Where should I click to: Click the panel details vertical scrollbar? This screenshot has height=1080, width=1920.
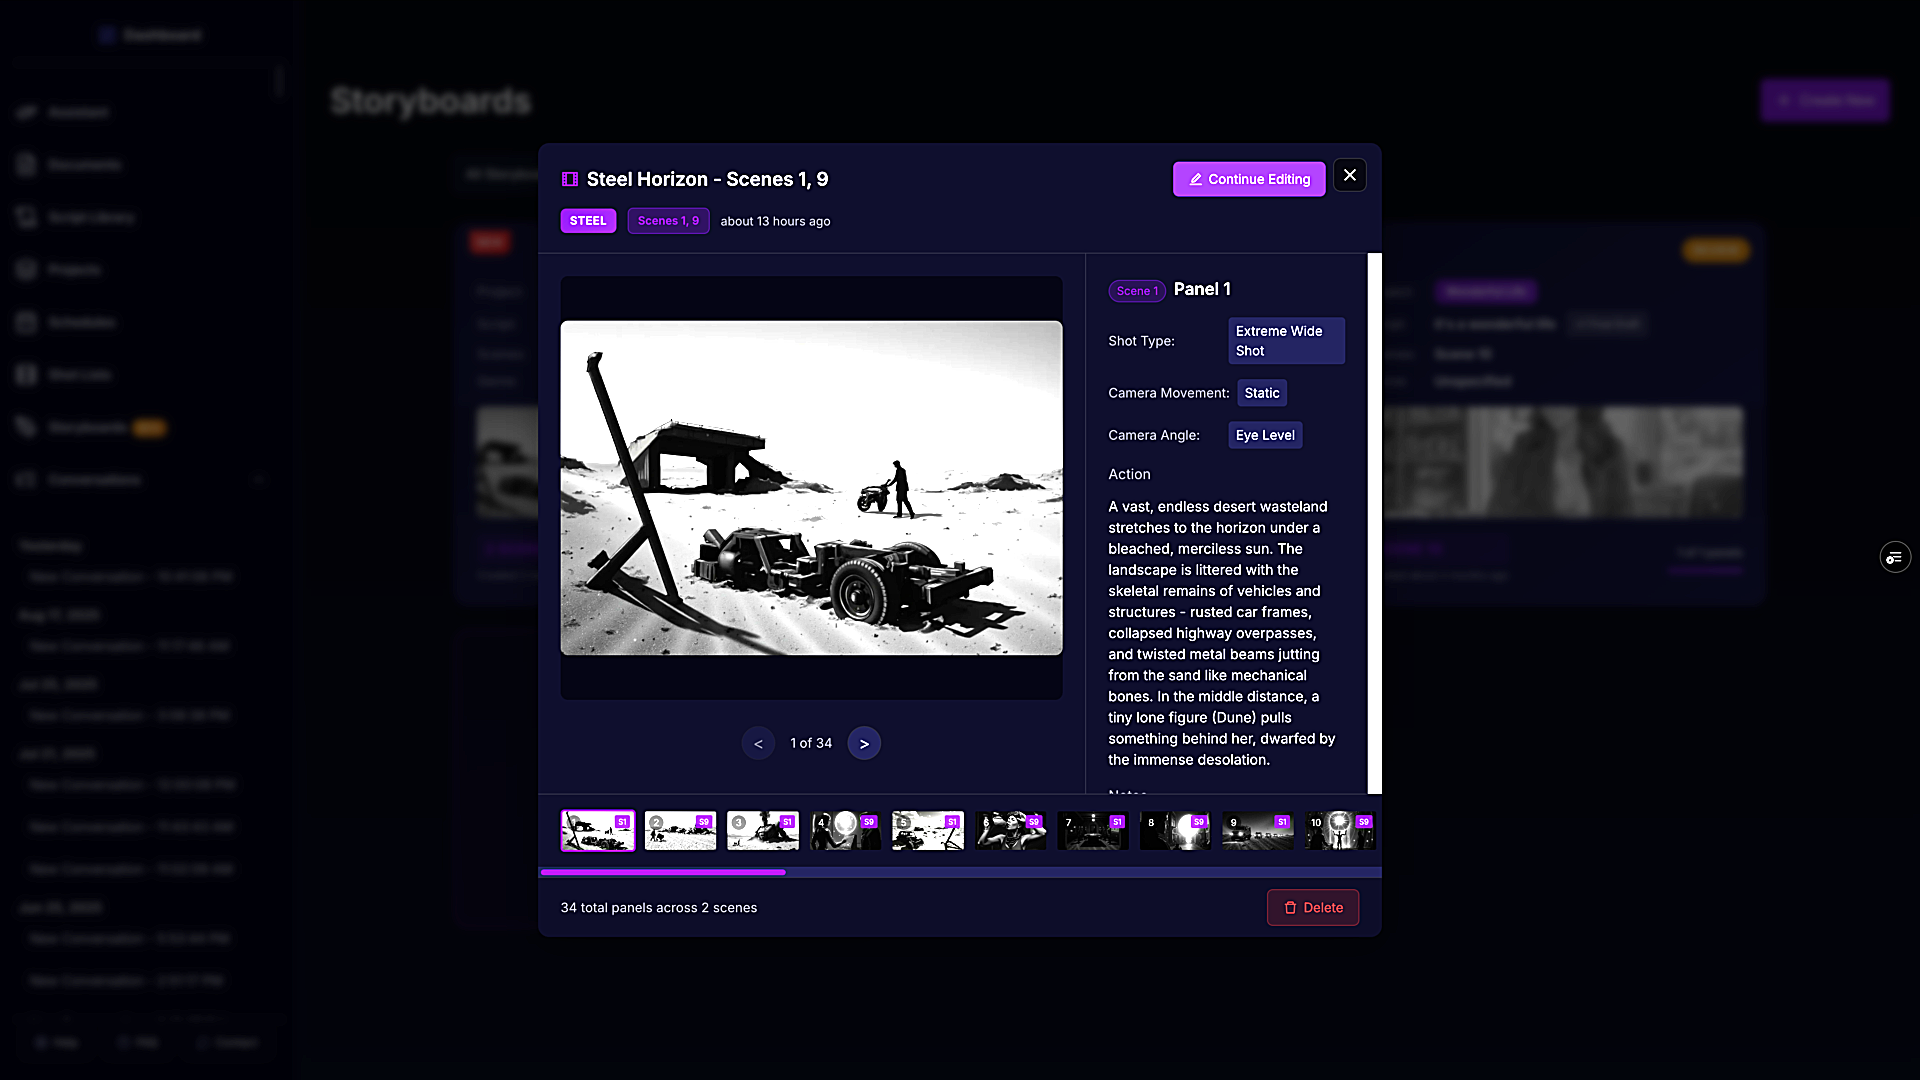pyautogui.click(x=1375, y=524)
